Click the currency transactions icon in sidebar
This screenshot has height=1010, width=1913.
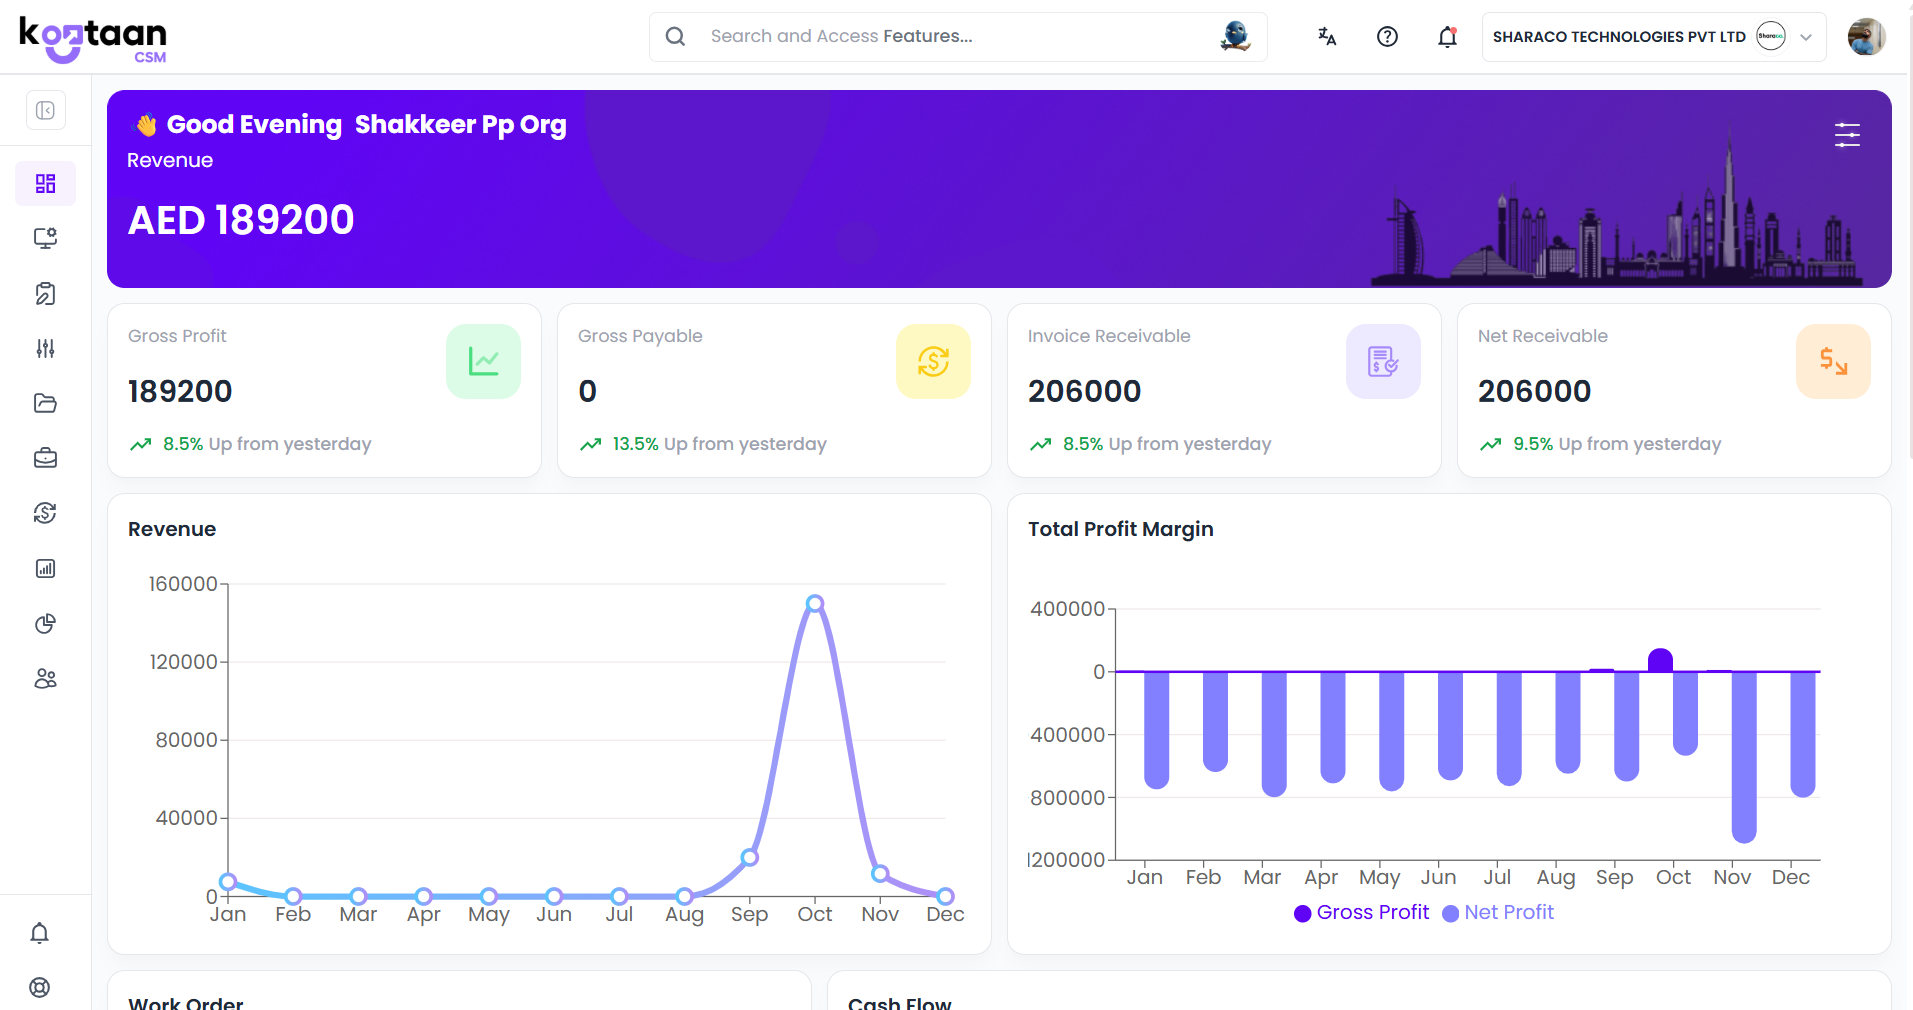tap(45, 513)
